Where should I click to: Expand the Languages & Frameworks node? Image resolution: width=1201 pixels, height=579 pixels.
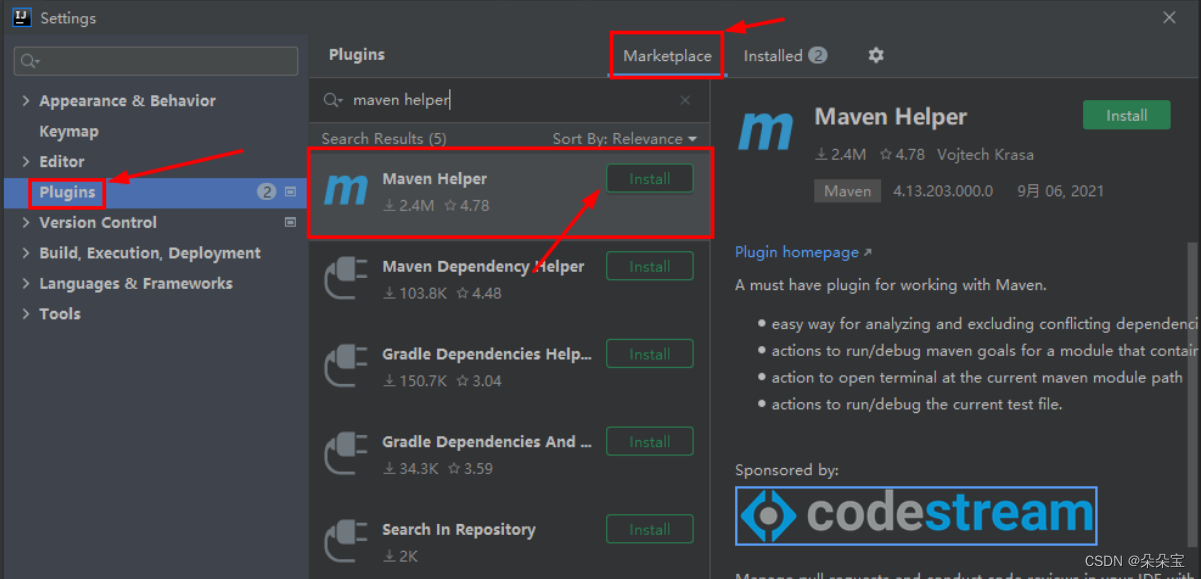click(x=26, y=283)
